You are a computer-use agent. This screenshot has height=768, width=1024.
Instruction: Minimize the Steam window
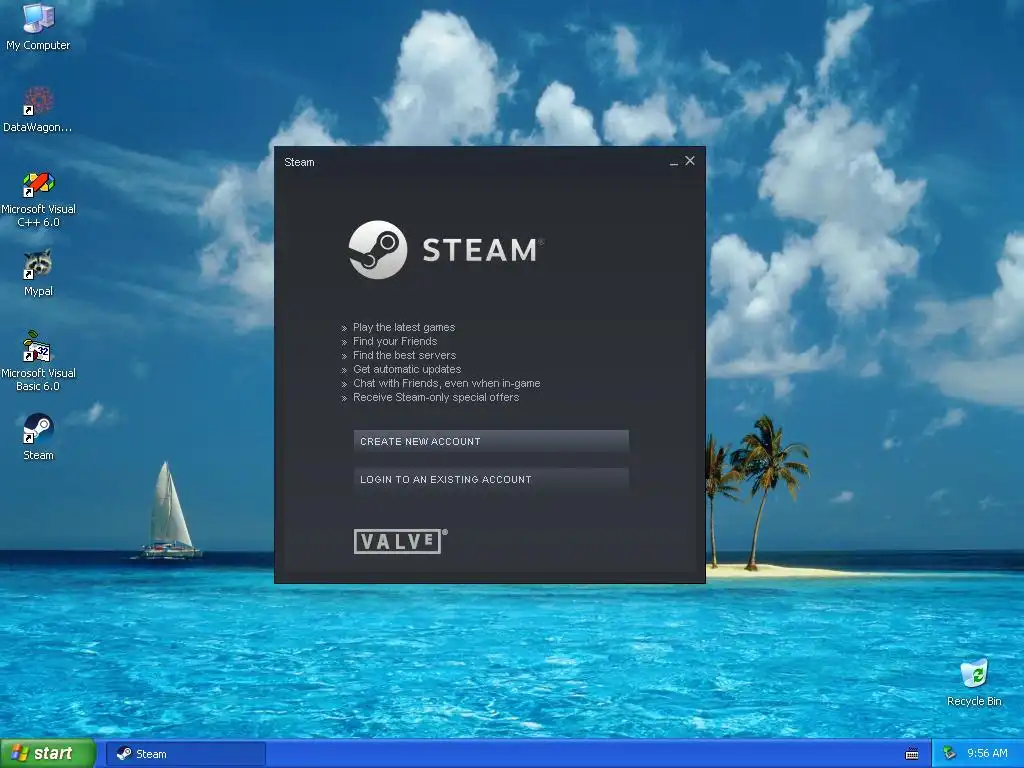tap(673, 162)
